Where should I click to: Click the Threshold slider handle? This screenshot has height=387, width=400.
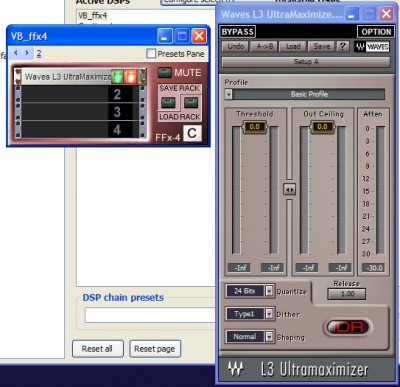255,127
